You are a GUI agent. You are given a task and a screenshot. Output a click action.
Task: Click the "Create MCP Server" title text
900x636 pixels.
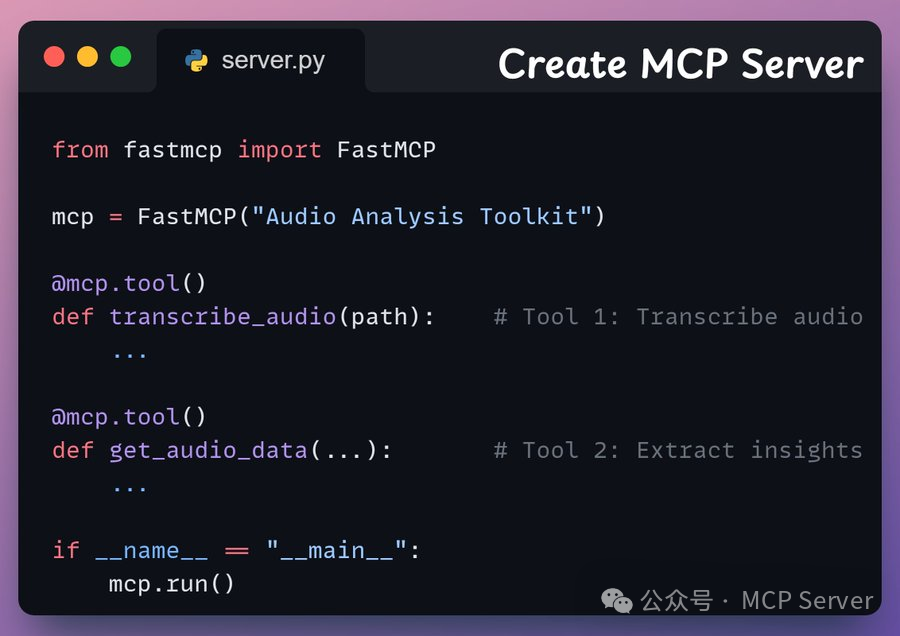(681, 64)
